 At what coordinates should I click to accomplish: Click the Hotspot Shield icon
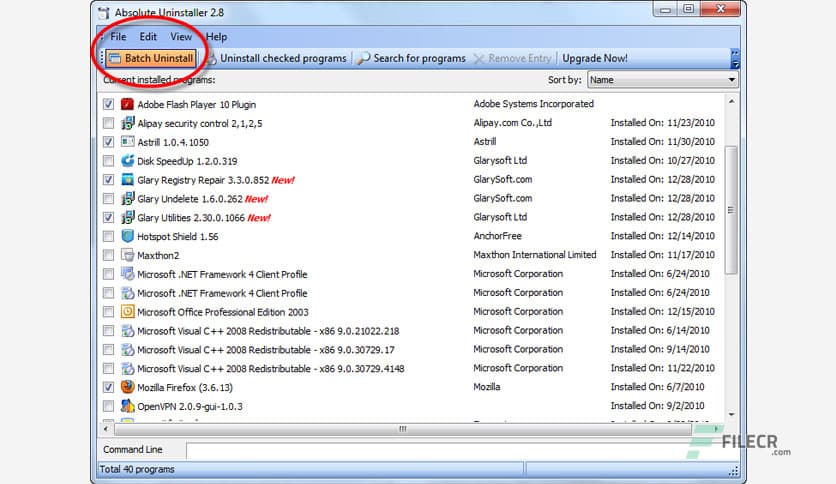tap(127, 236)
